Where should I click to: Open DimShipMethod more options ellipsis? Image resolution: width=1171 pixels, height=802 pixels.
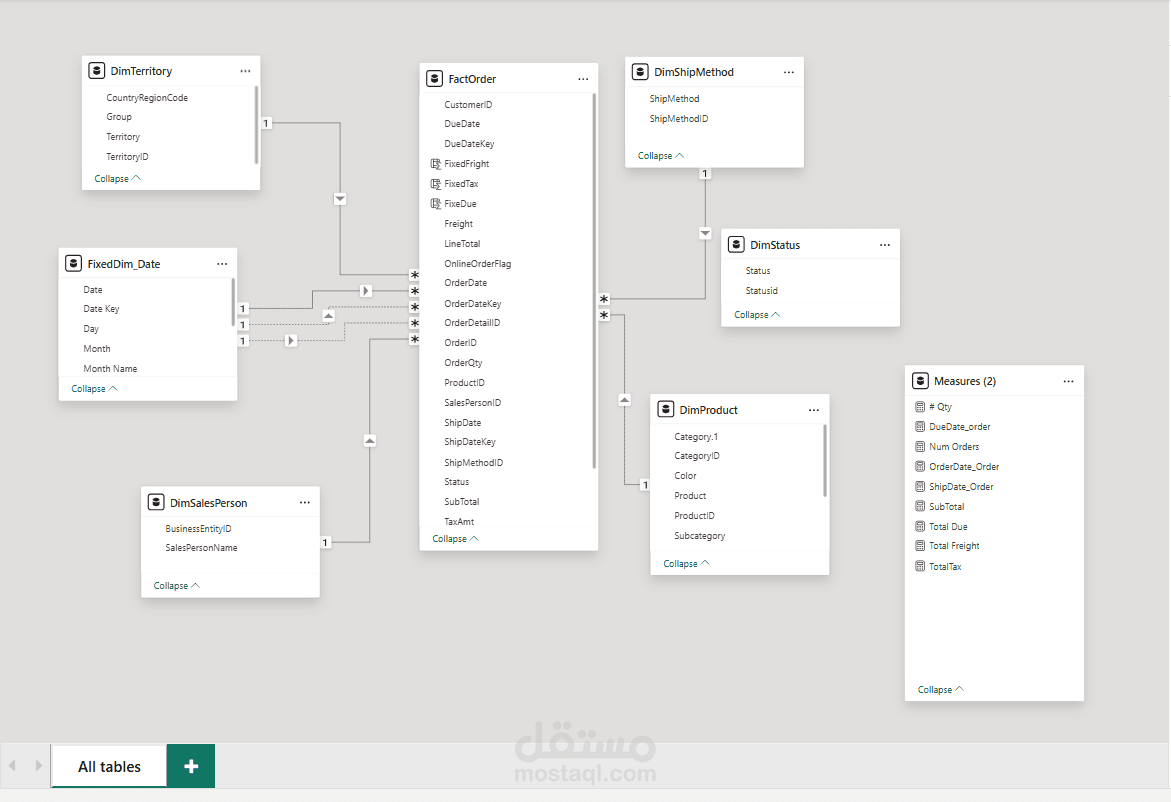(x=789, y=72)
